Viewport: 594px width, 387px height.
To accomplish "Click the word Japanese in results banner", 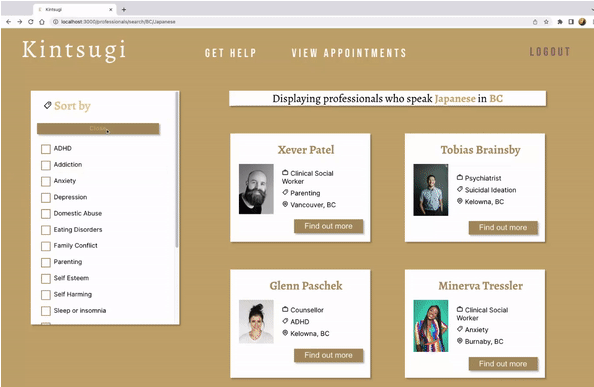I will pos(455,99).
